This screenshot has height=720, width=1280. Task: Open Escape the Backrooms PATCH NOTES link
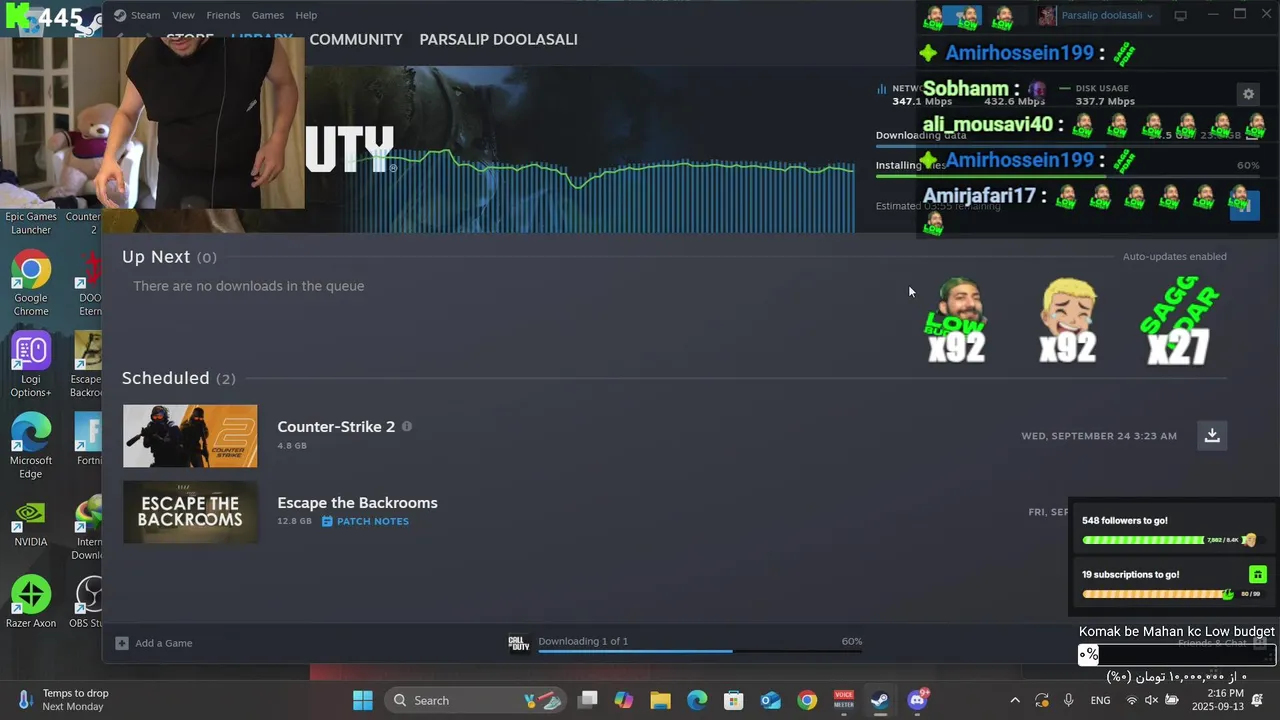pyautogui.click(x=365, y=521)
